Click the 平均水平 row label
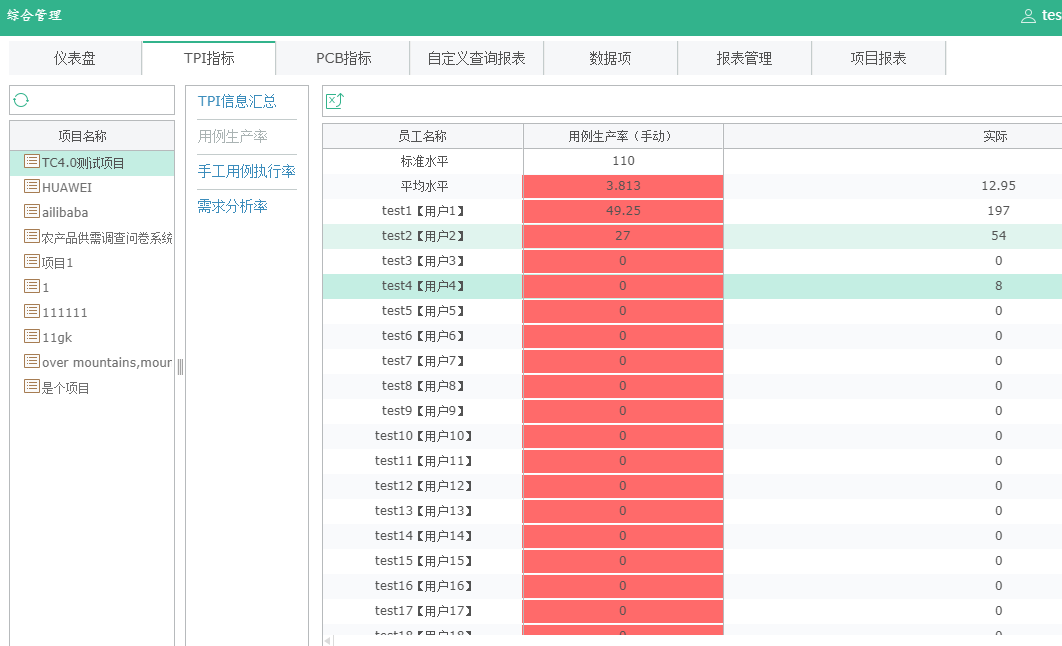Screen dimensions: 1062x646 (x=425, y=186)
